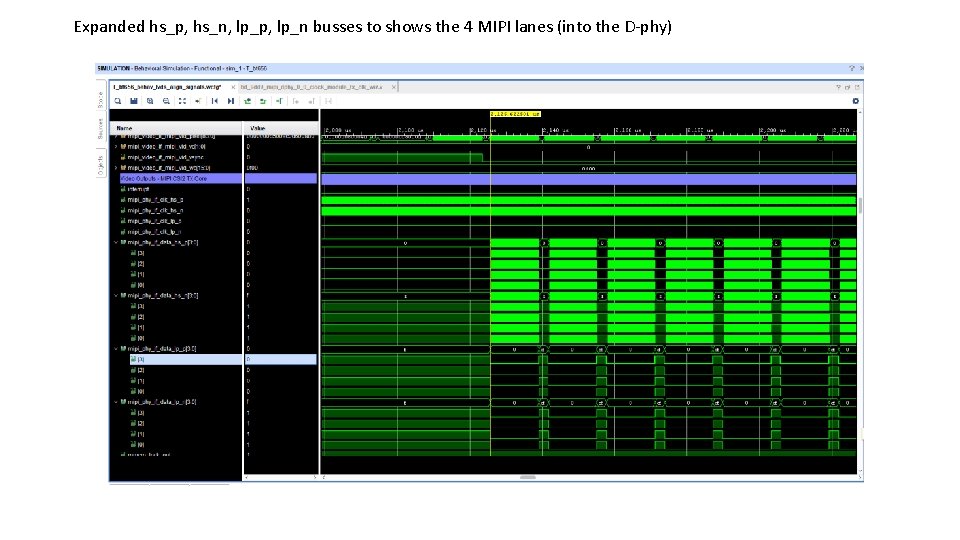The width and height of the screenshot is (960, 540).
Task: Expand the mipi_vid_vc bus
Action: click(x=116, y=146)
